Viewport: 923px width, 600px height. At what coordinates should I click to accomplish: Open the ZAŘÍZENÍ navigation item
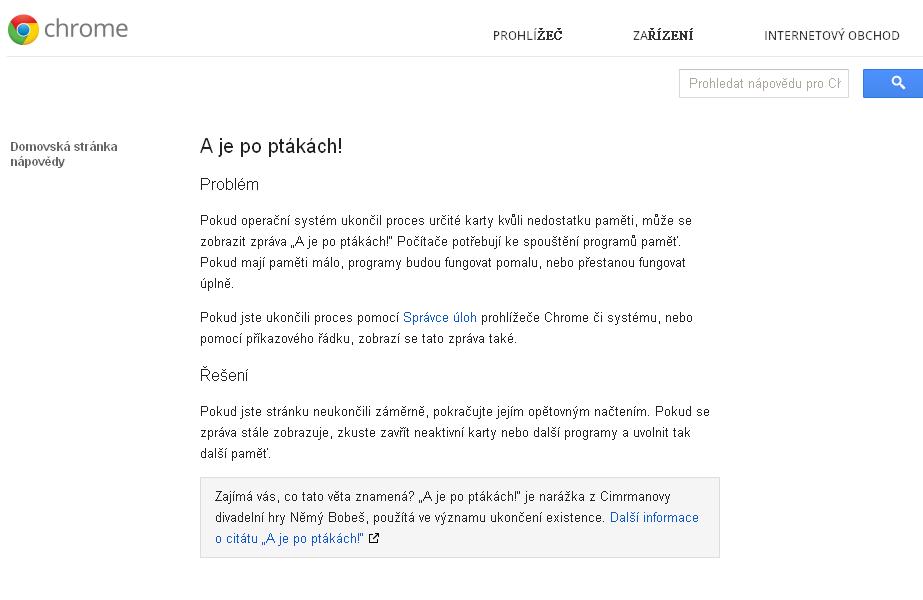pos(663,36)
